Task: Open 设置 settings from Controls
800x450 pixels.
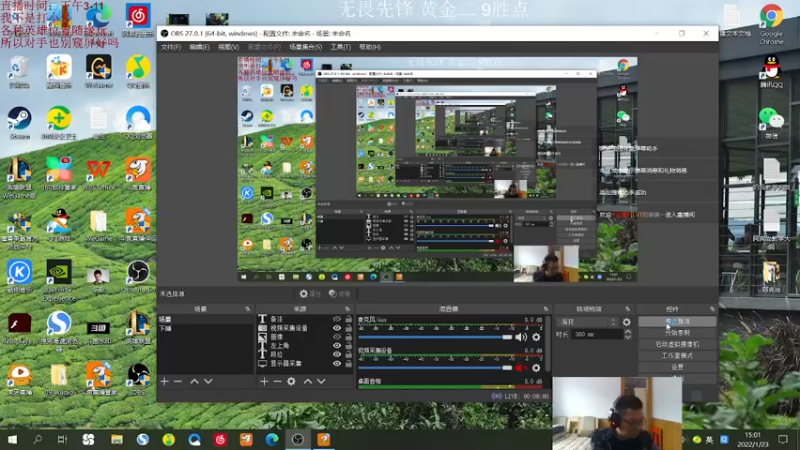Action: coord(677,367)
